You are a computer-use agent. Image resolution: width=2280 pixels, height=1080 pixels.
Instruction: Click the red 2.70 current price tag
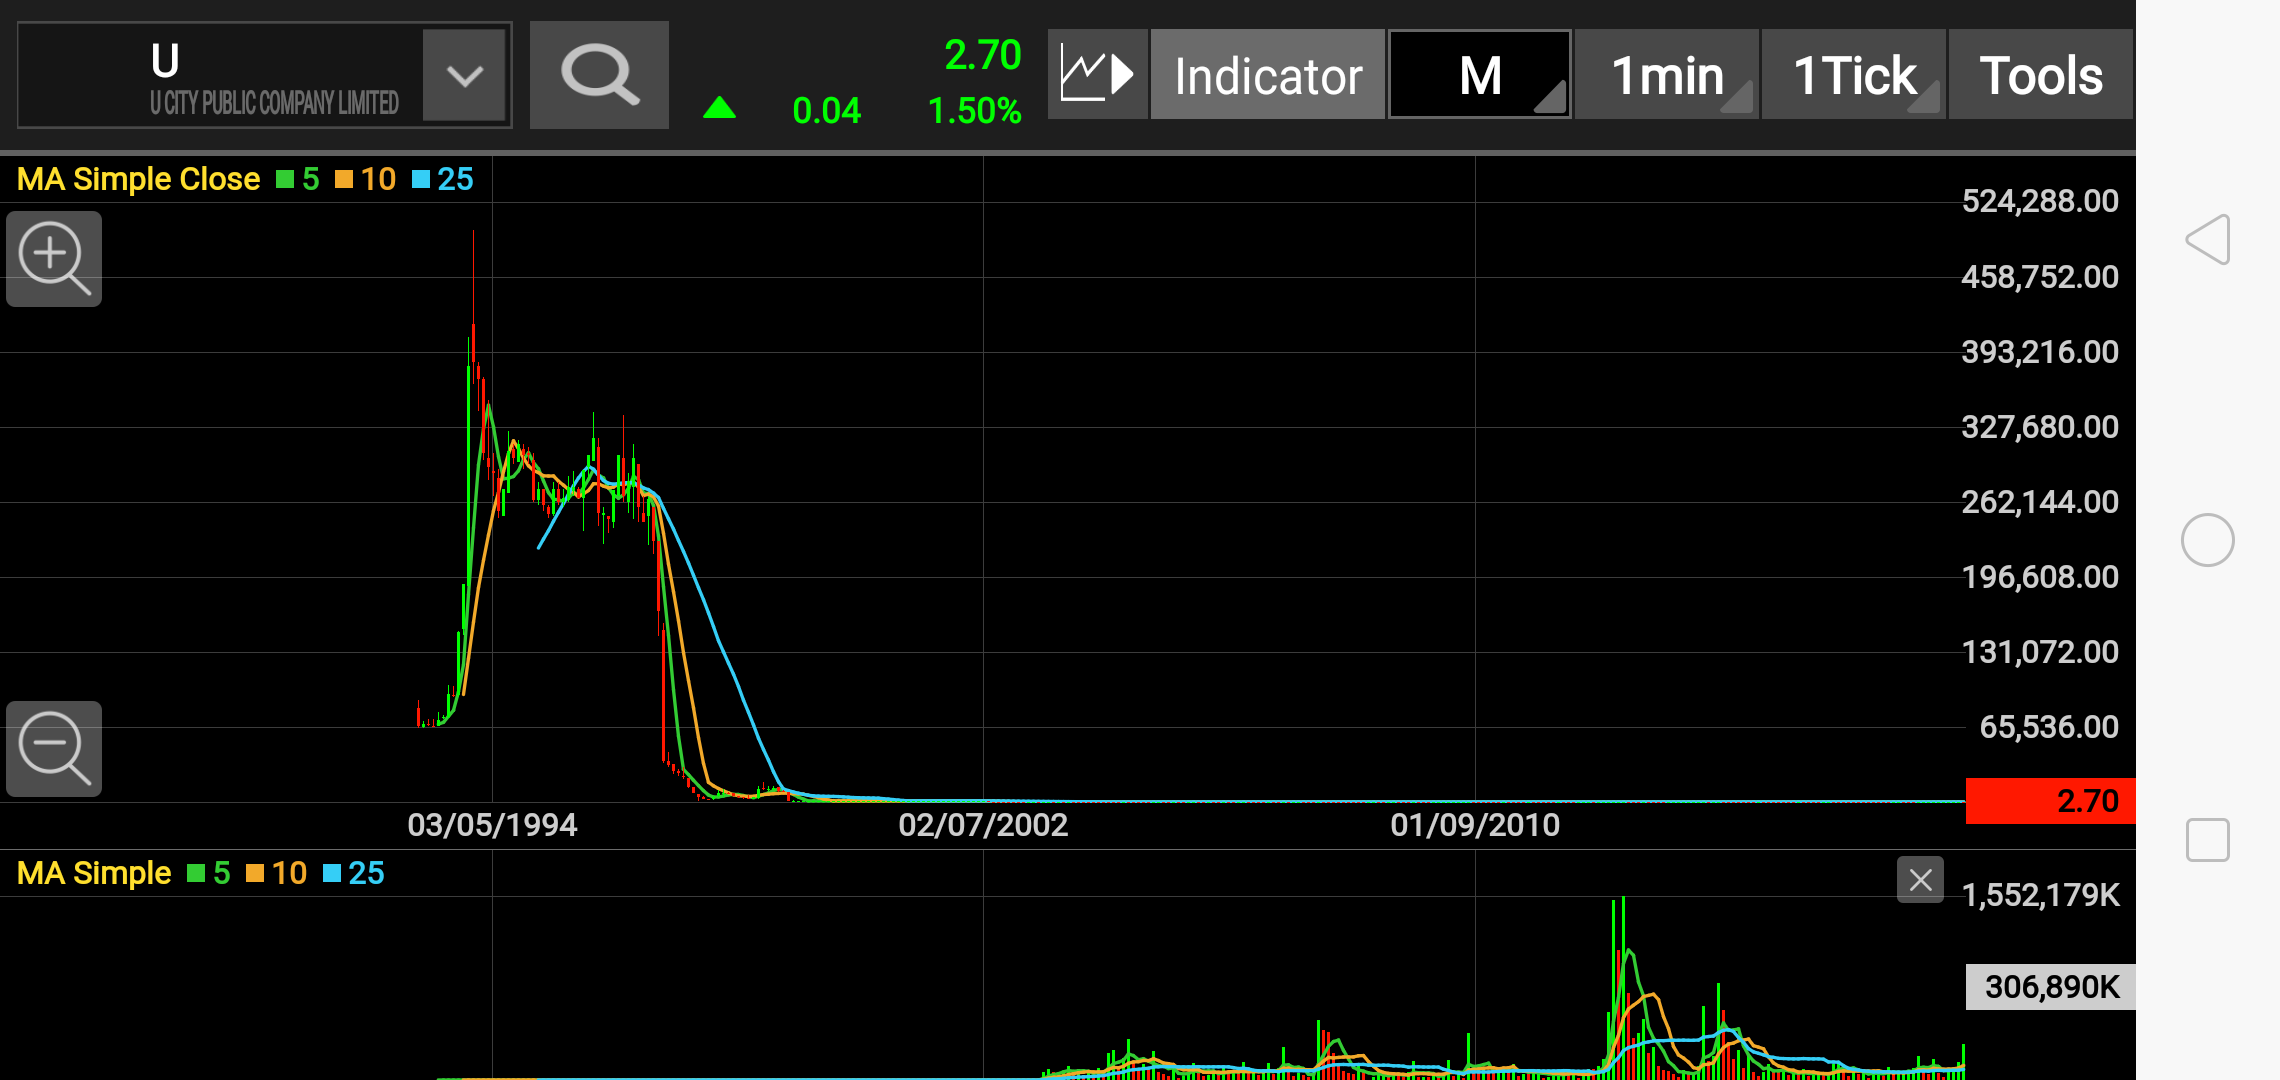(x=2050, y=801)
